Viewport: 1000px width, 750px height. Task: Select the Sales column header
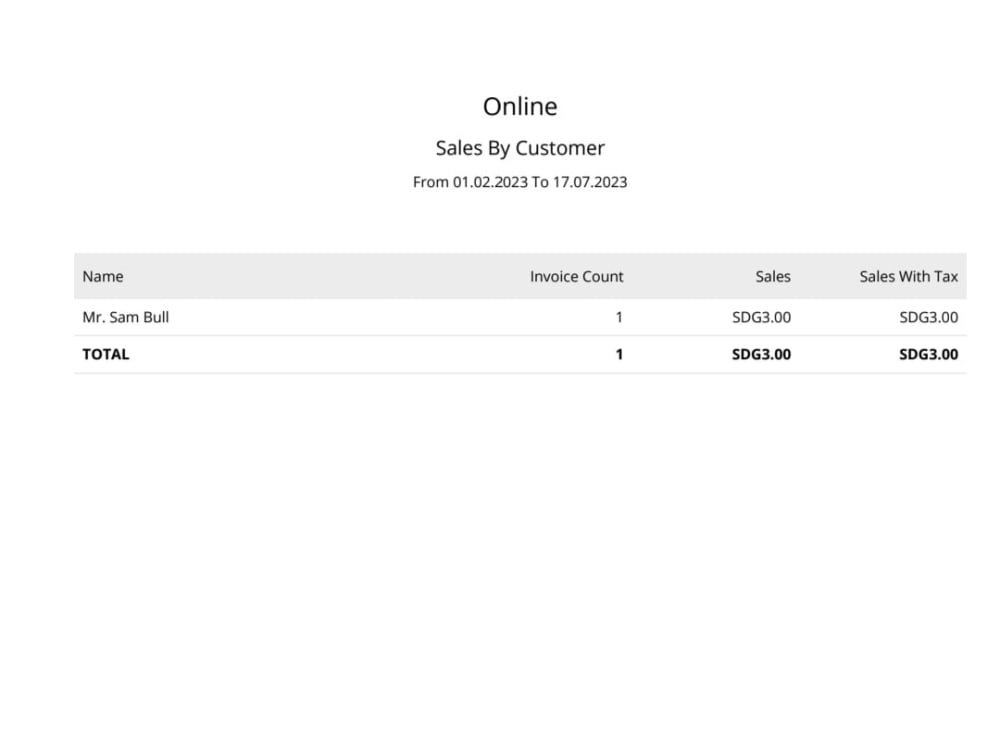click(x=773, y=277)
